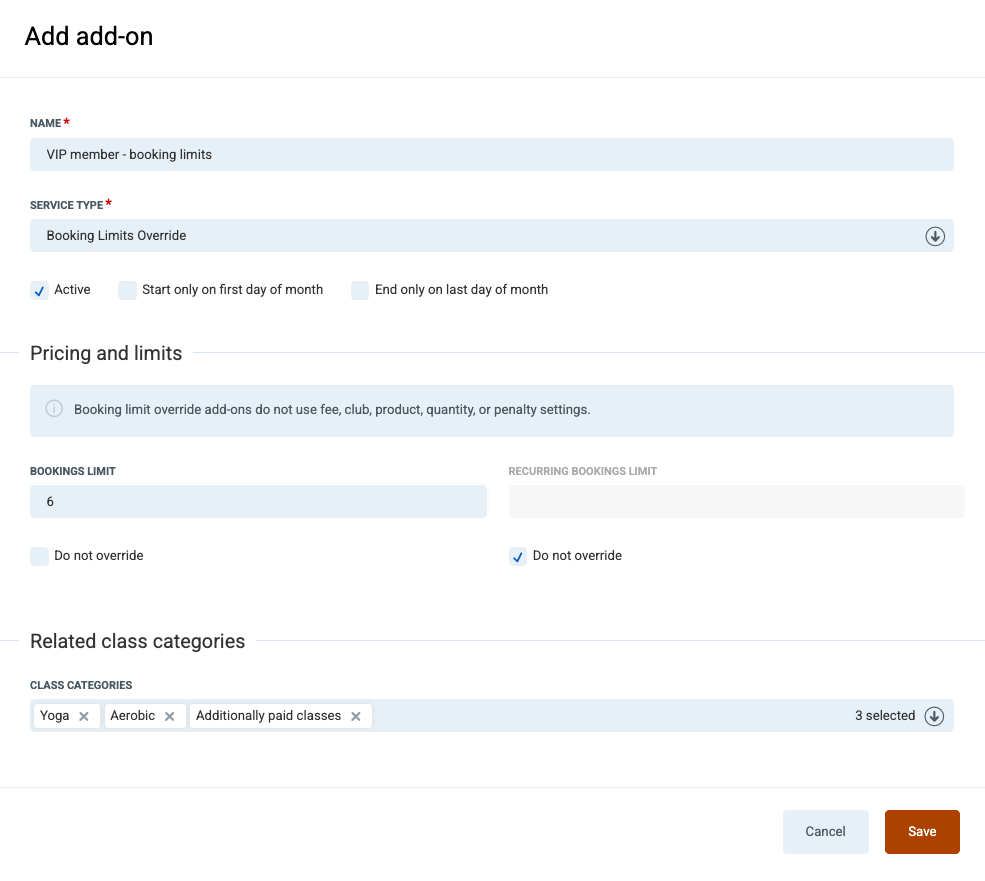Check Do not override under Bookings Limit
Viewport: 985px width, 881px height.
coord(40,556)
